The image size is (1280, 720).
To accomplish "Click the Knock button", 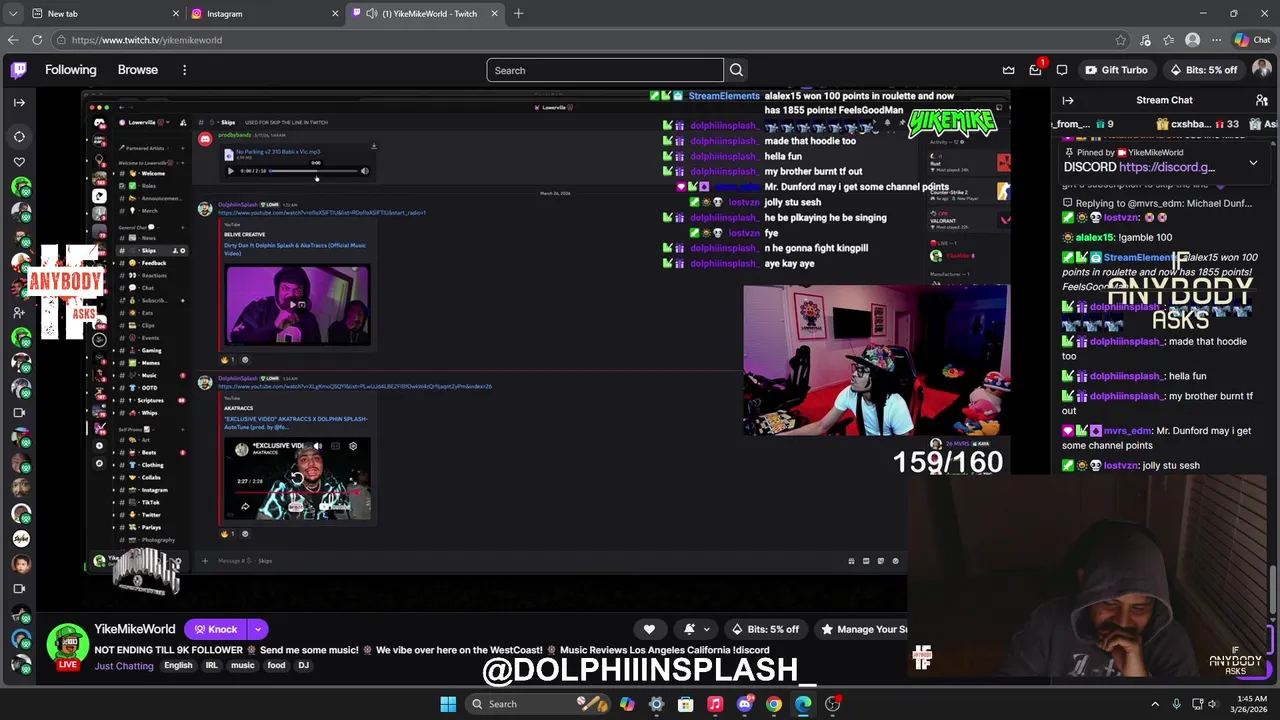I will pos(216,629).
